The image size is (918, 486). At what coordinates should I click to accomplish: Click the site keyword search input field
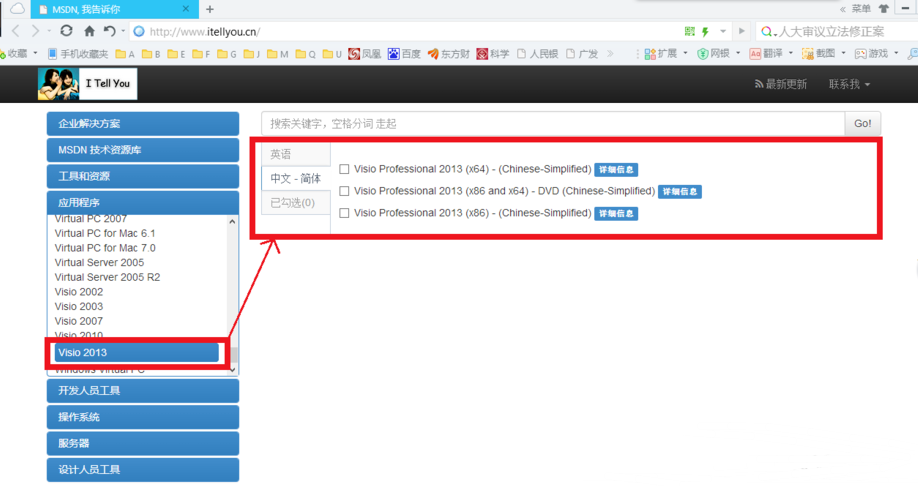point(553,124)
